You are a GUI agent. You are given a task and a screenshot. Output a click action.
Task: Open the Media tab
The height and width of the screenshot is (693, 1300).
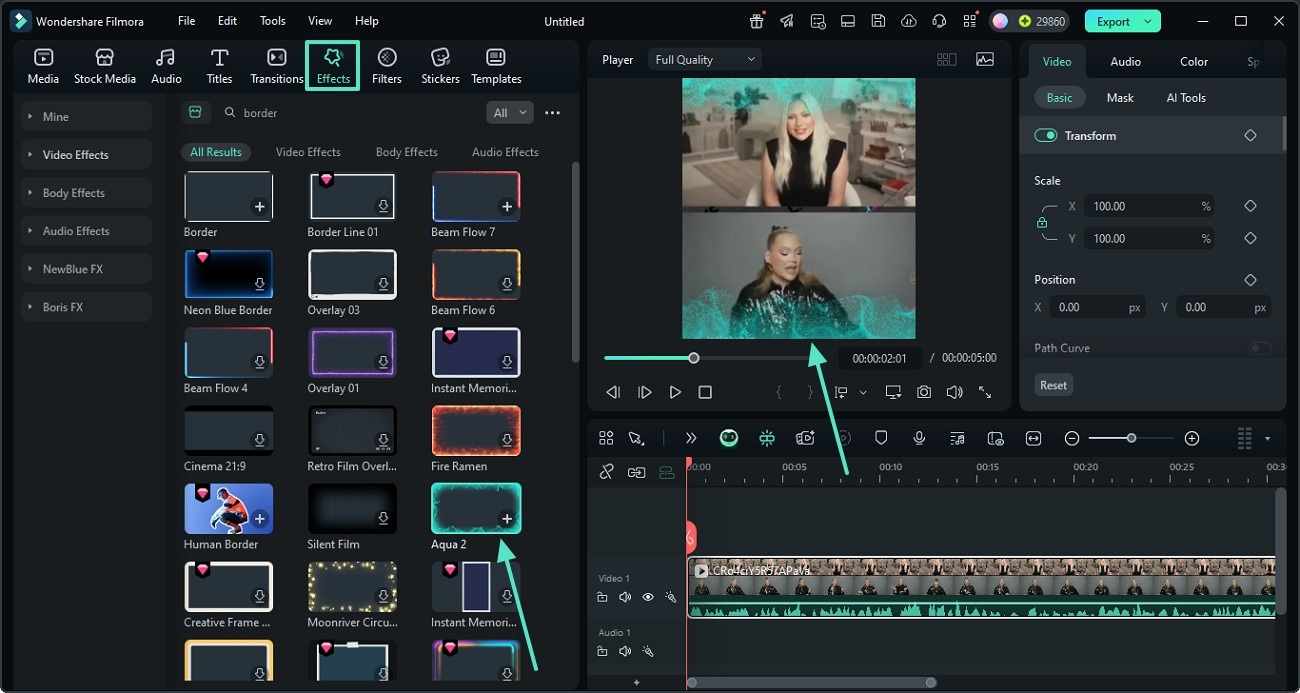pyautogui.click(x=43, y=66)
